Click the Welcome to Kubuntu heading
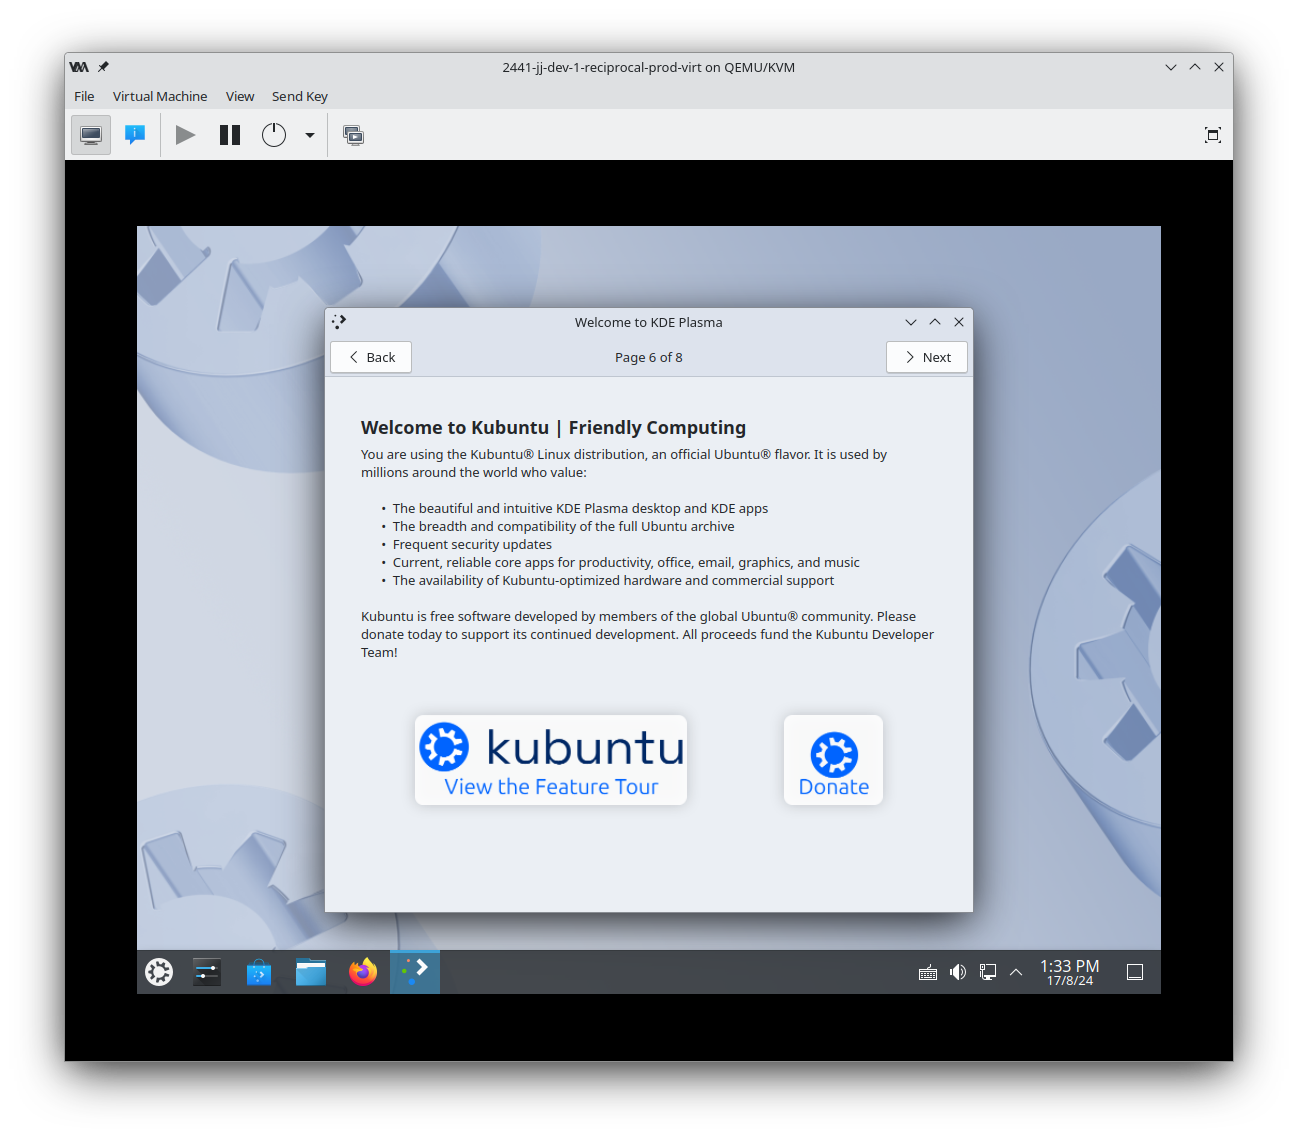1298x1138 pixels. pyautogui.click(x=553, y=427)
